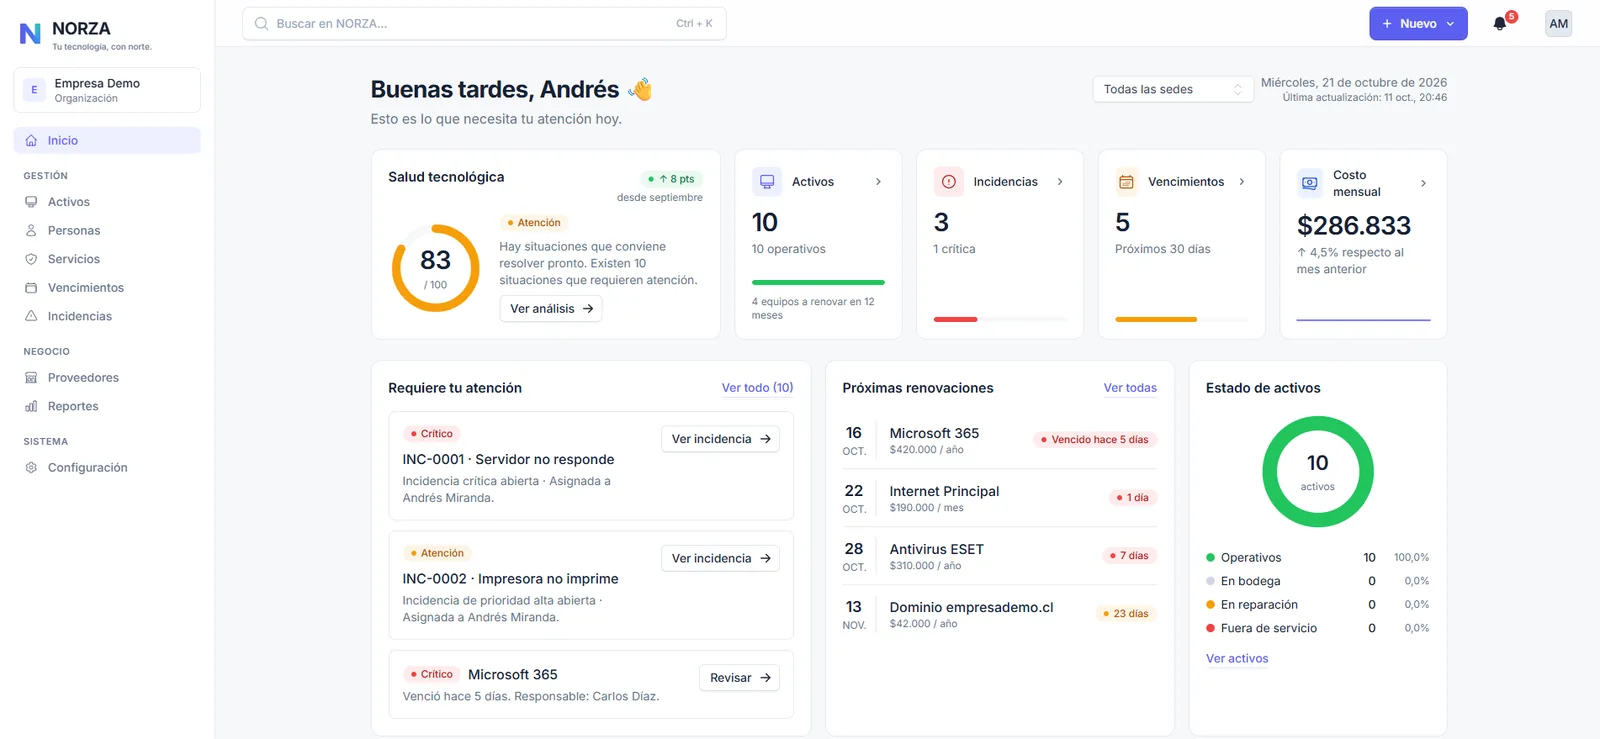The width and height of the screenshot is (1600, 739).
Task: Go to Inicio in sidebar
Action: [107, 141]
